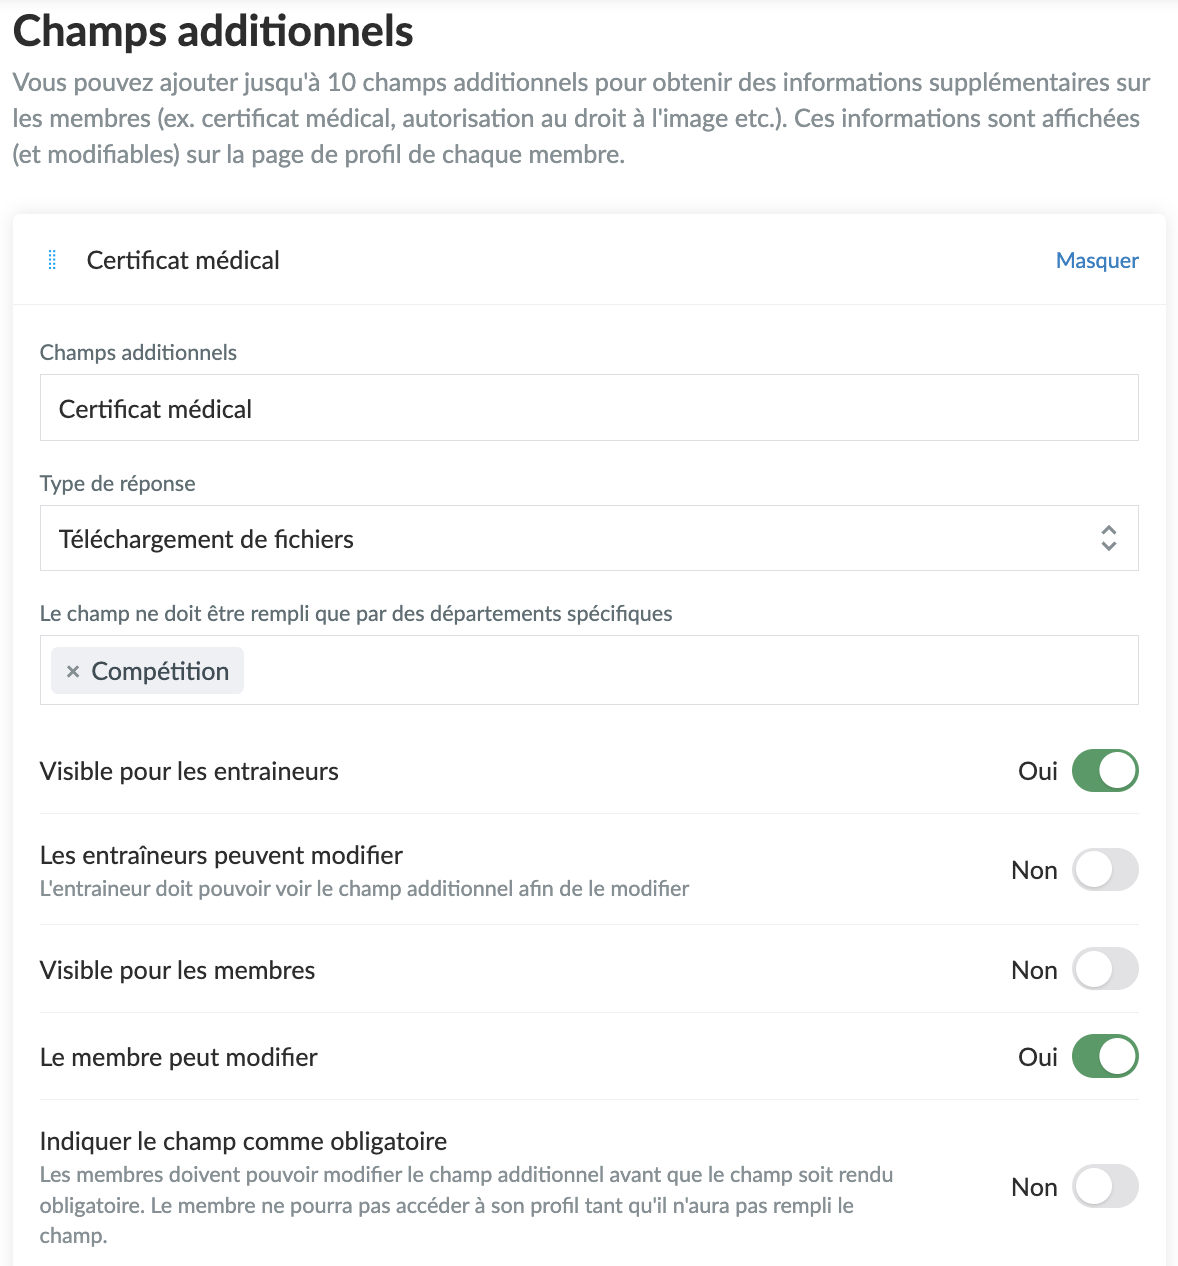The width and height of the screenshot is (1178, 1266).
Task: Collapse the Certificat médical card header title
Action: (x=183, y=260)
